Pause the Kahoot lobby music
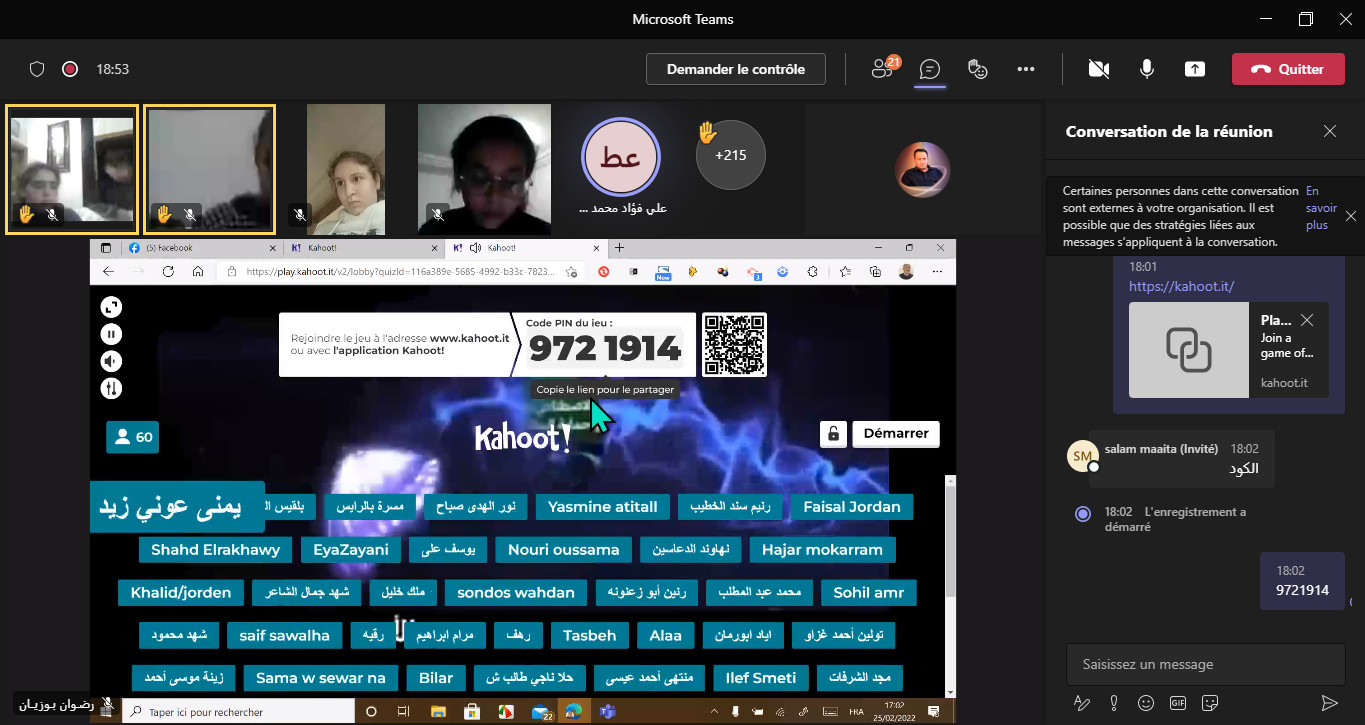This screenshot has height=725, width=1365. (112, 334)
